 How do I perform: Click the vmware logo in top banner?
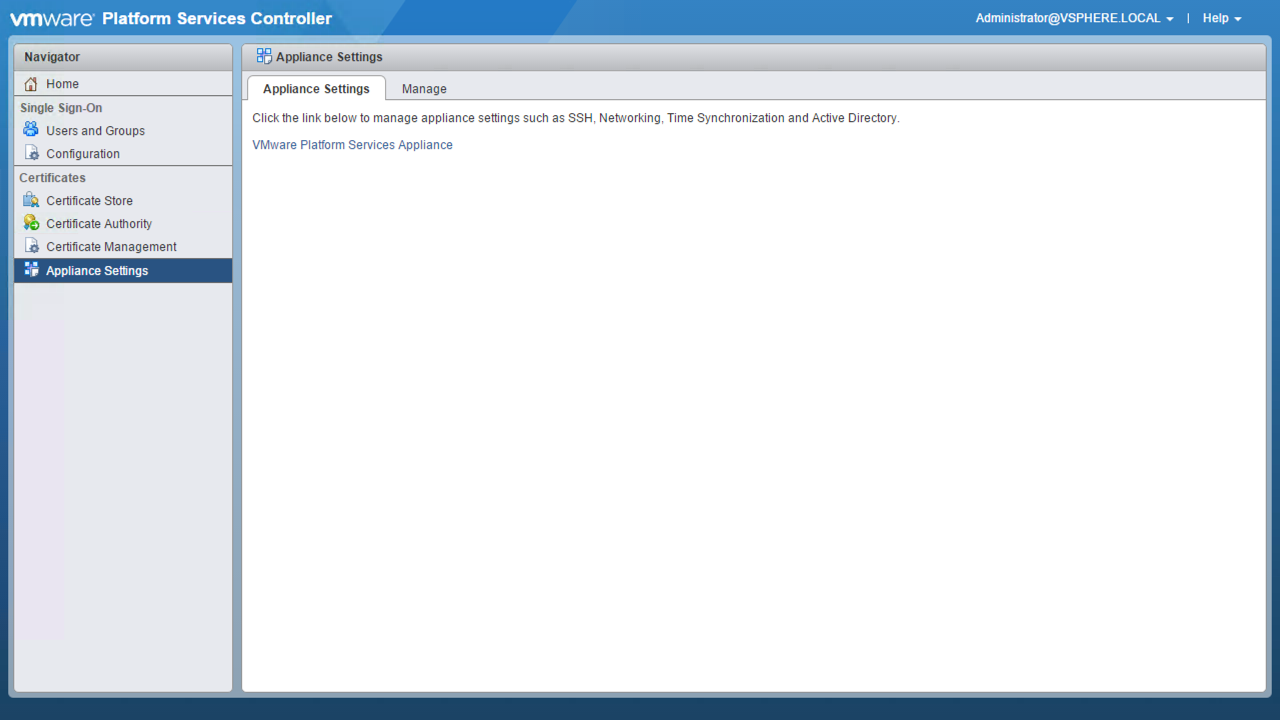click(51, 18)
